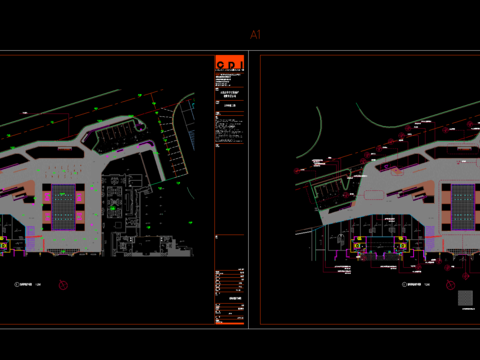Screen dimensions: 480x360
Task: Select the orange CDI logo block
Action: (230, 62)
